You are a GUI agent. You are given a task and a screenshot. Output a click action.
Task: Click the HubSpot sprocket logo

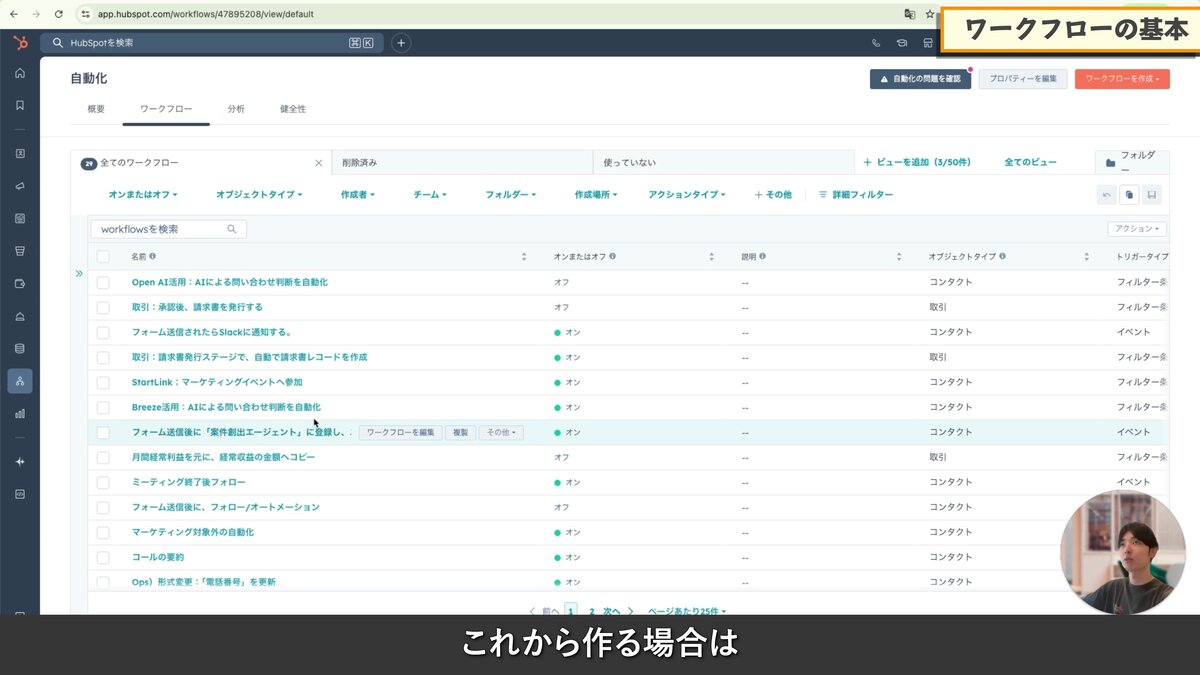click(19, 43)
